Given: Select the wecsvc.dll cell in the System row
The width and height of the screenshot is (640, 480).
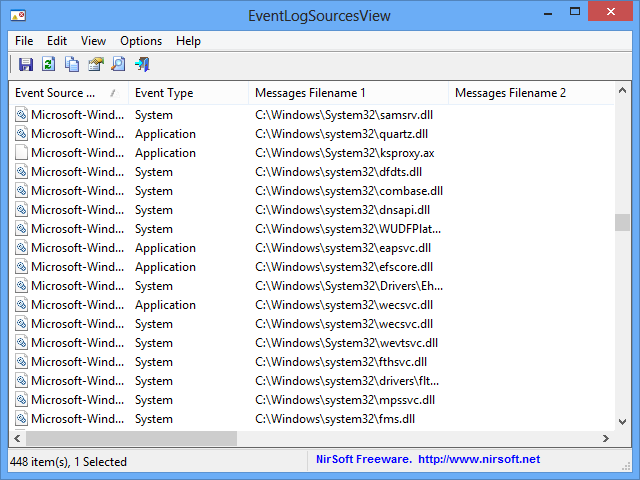Looking at the screenshot, I should point(344,324).
